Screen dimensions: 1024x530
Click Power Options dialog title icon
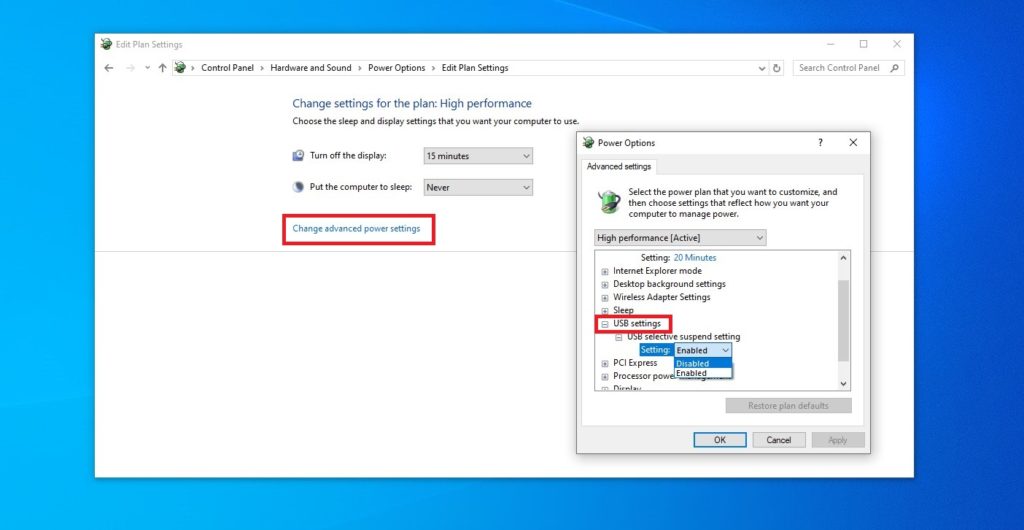pyautogui.click(x=588, y=142)
